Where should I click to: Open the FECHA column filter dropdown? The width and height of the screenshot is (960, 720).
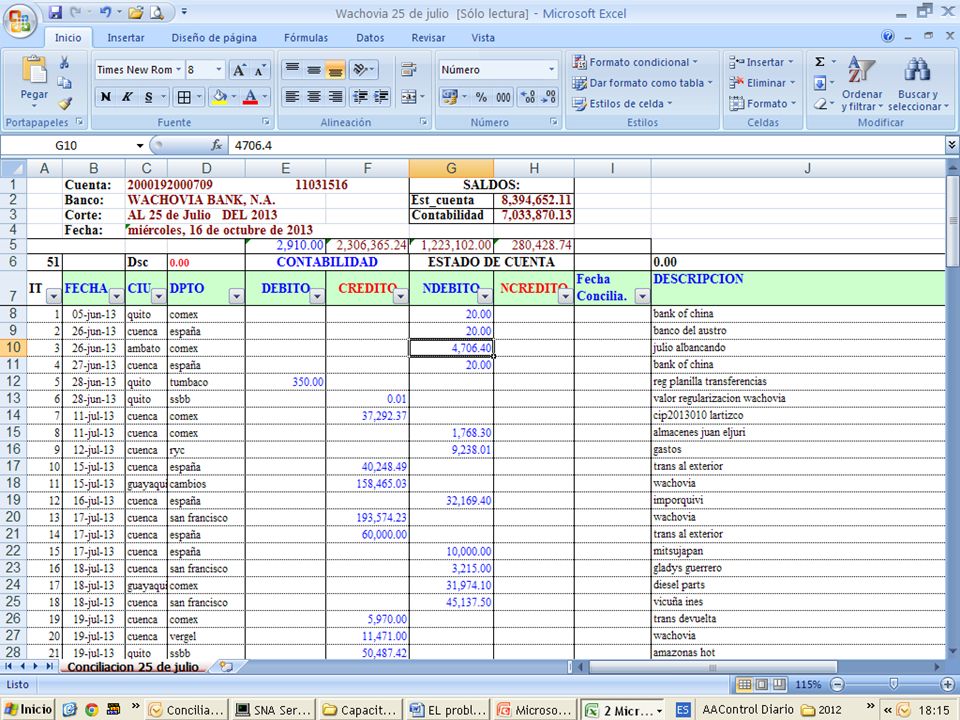pyautogui.click(x=116, y=296)
